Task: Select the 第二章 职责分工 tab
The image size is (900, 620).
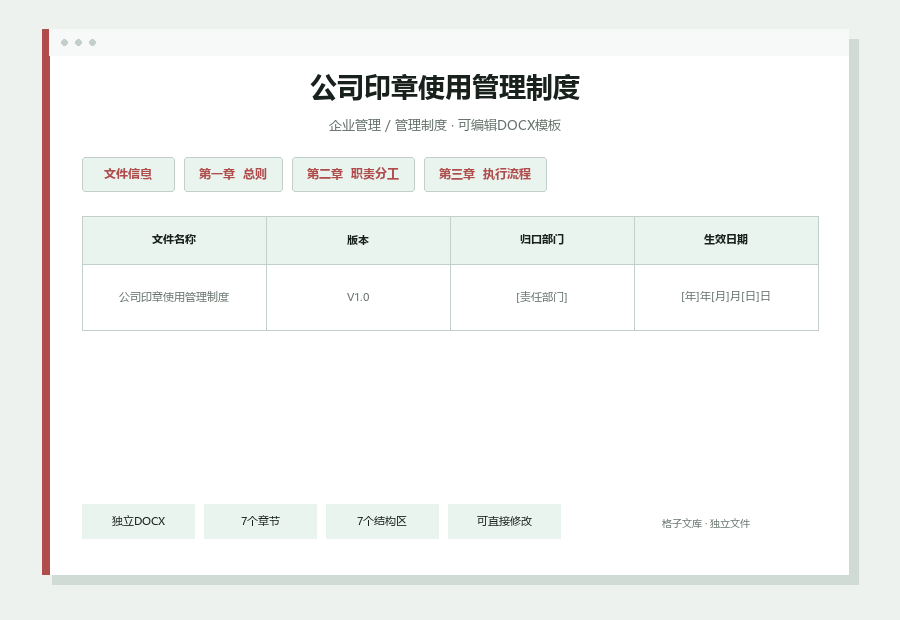Action: (x=353, y=175)
